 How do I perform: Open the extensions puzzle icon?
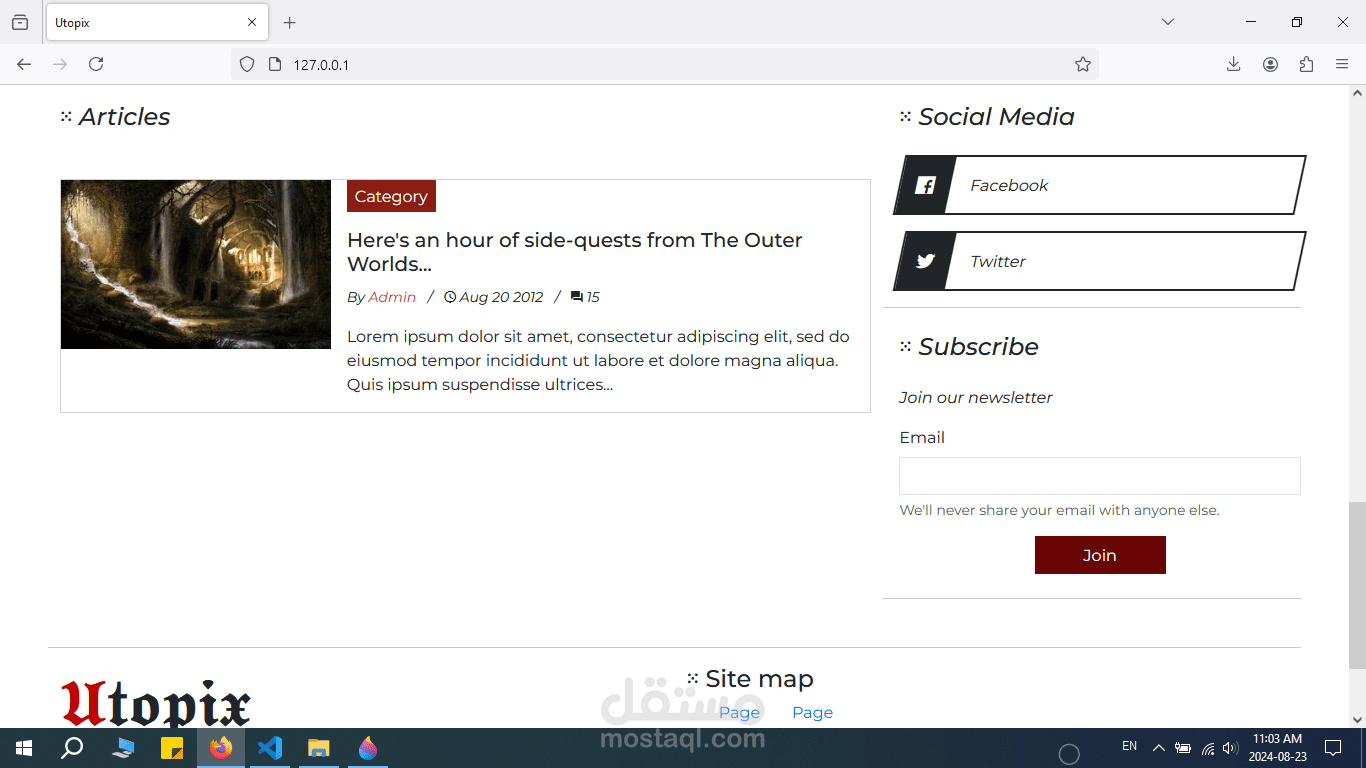(x=1306, y=64)
